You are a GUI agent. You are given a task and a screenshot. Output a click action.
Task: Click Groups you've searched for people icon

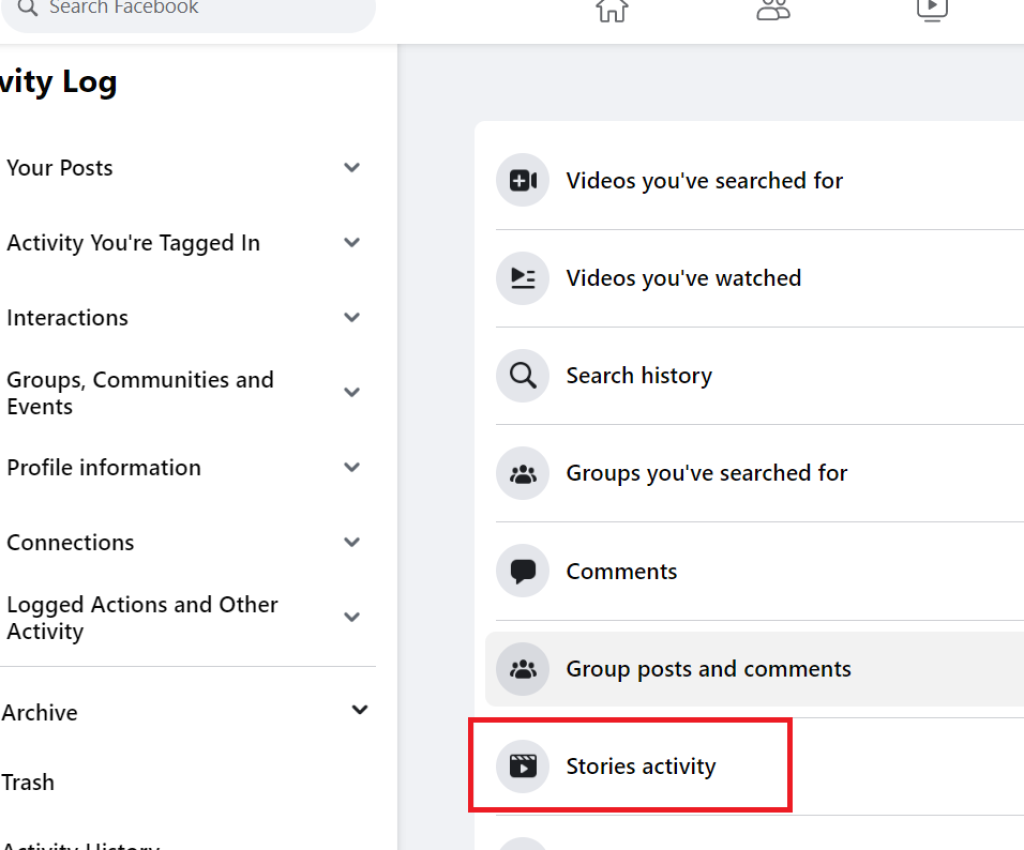(x=522, y=473)
